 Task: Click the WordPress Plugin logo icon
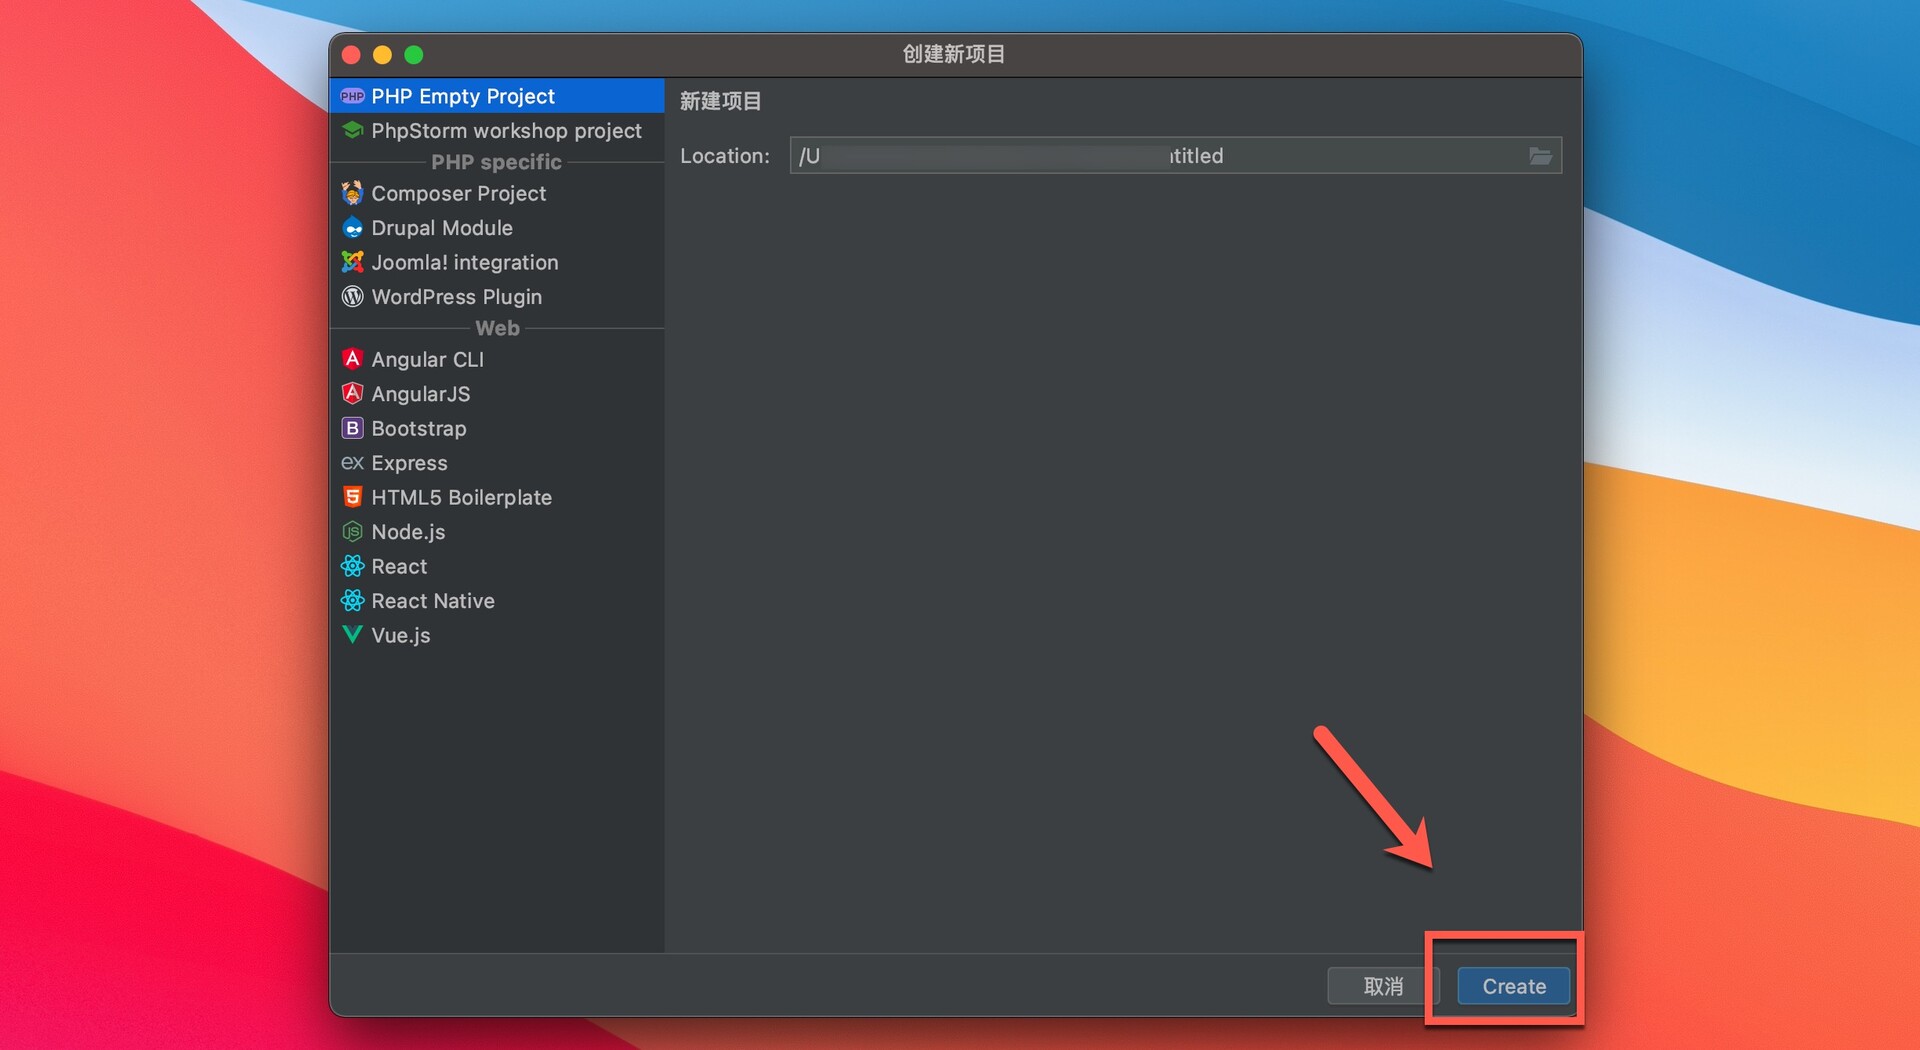pyautogui.click(x=352, y=296)
